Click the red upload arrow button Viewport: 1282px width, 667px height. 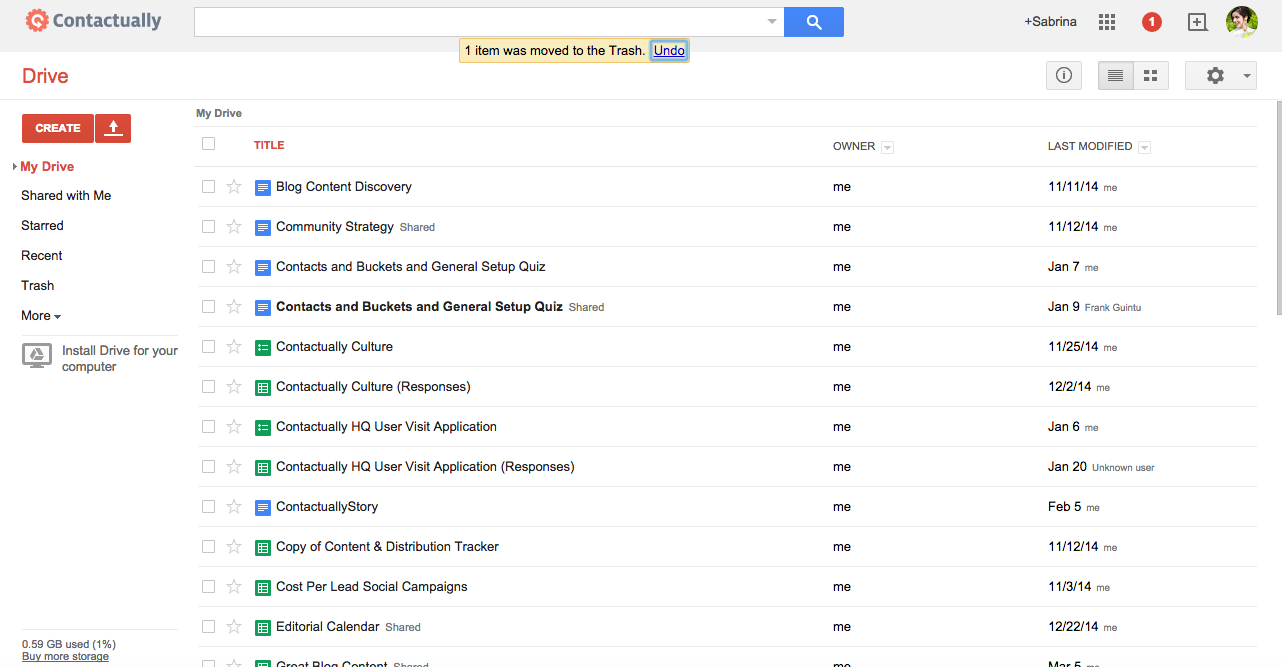[113, 128]
